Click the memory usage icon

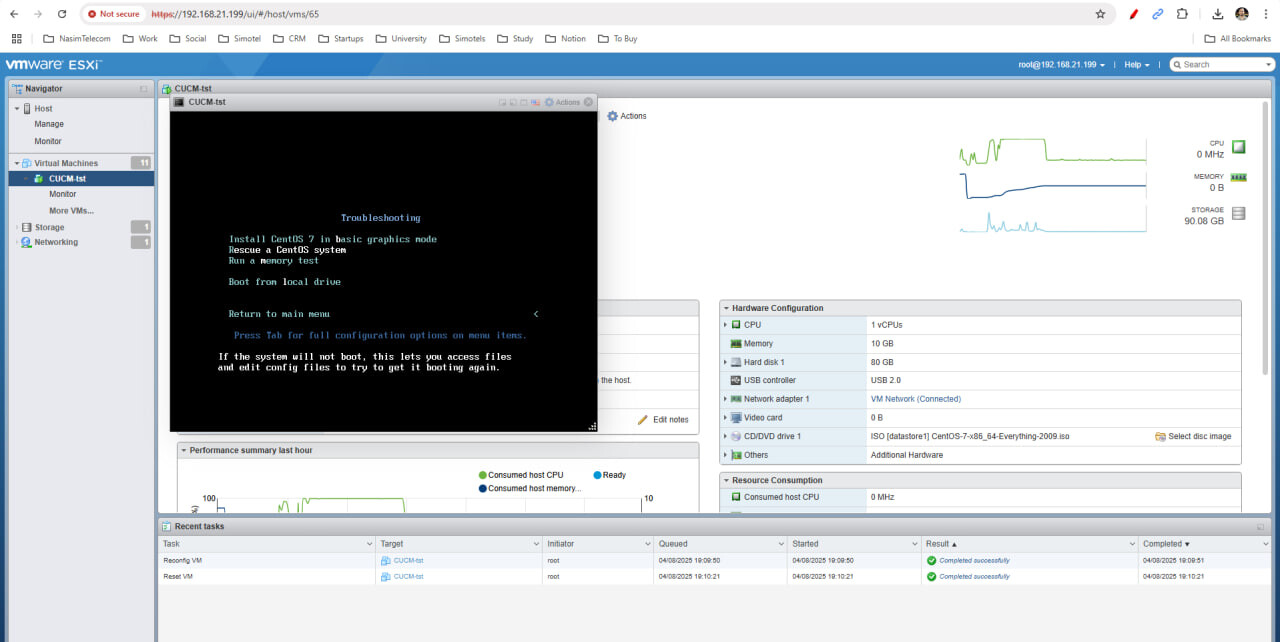tap(1239, 177)
